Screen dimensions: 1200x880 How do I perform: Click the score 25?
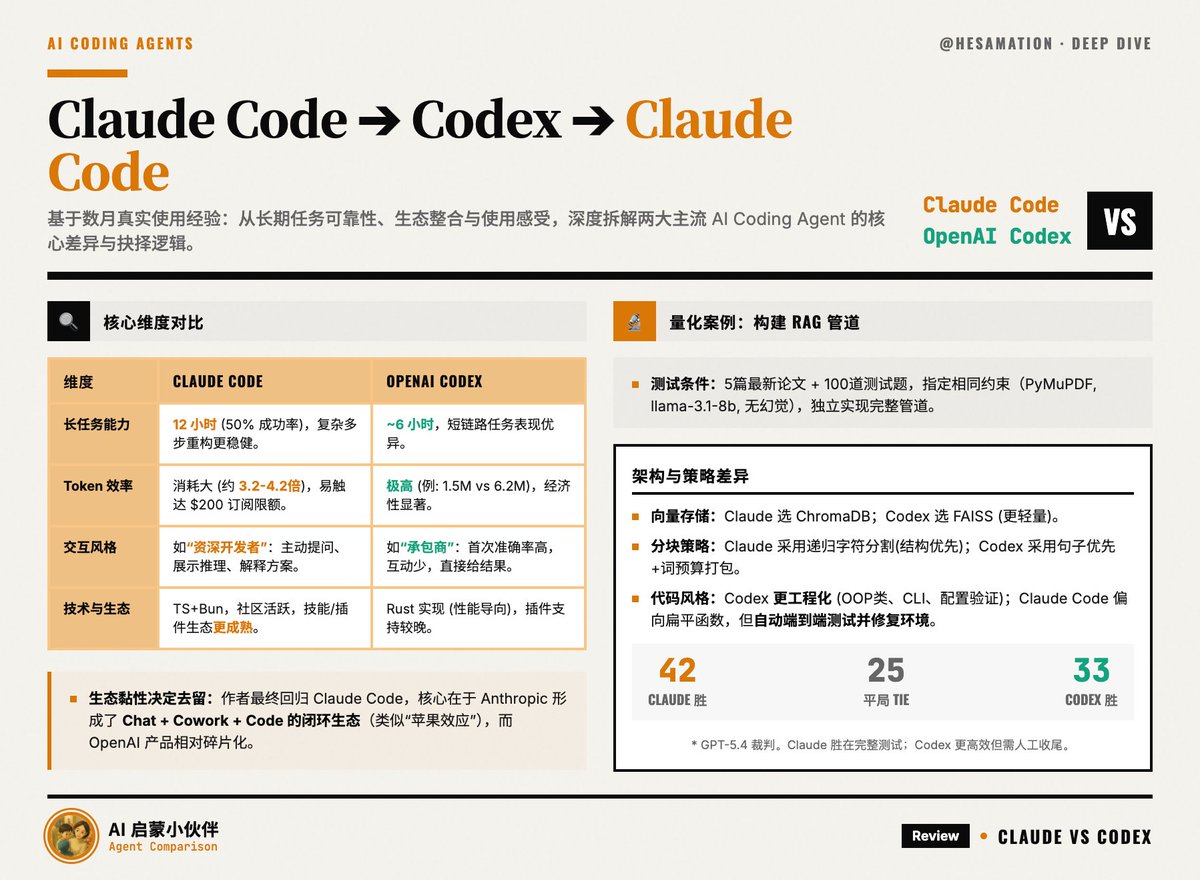tap(885, 669)
